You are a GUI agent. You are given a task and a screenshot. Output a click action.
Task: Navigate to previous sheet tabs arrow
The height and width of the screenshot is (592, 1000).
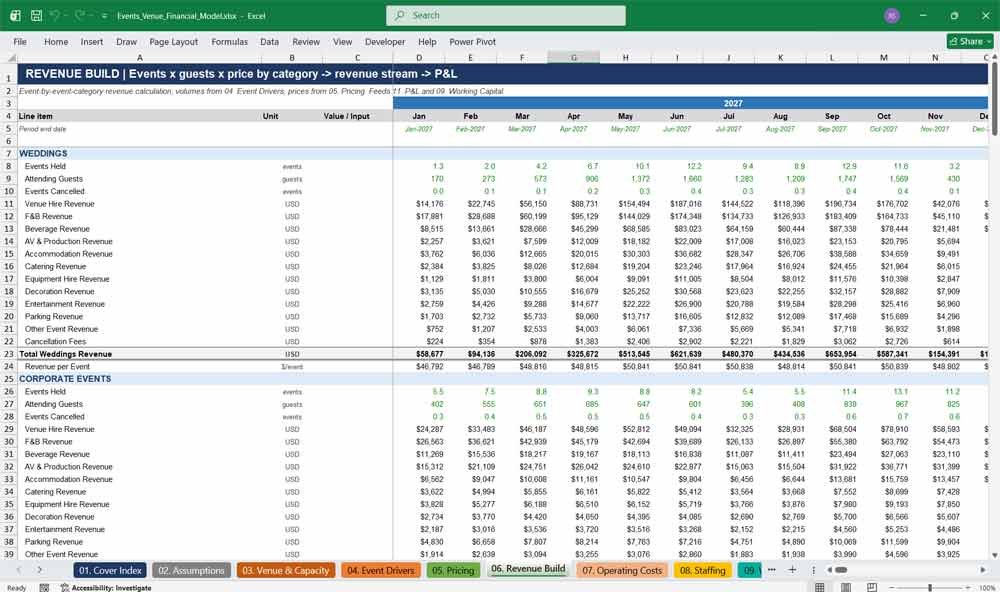[x=19, y=570]
